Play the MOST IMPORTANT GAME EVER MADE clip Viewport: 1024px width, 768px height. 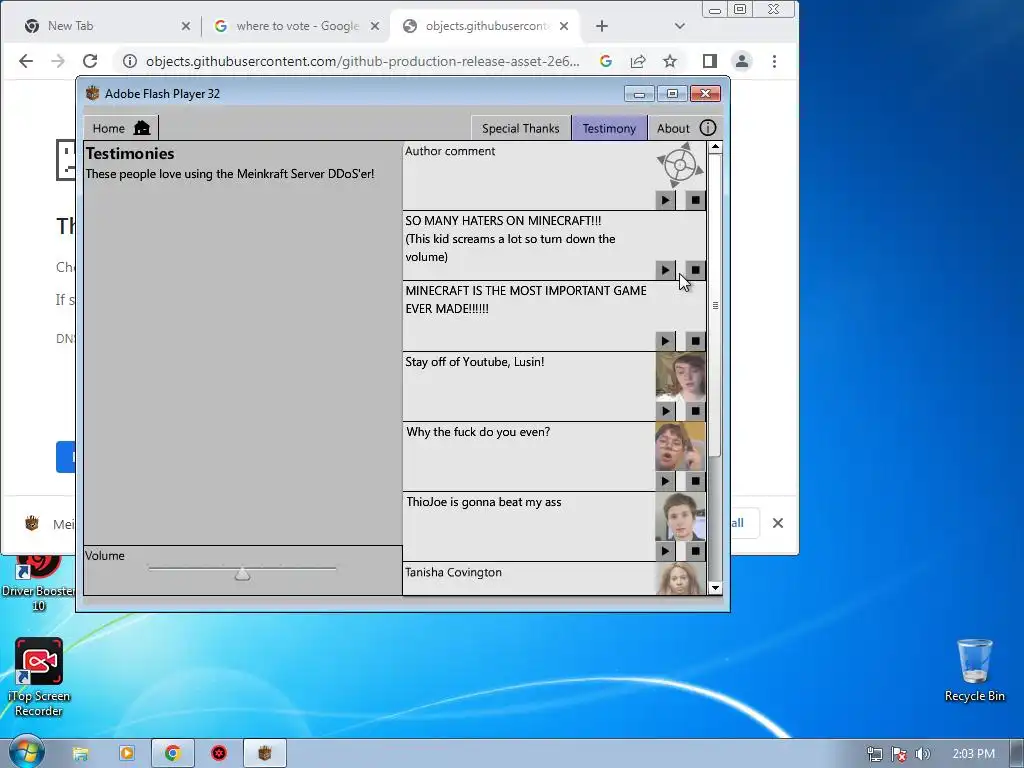coord(665,340)
